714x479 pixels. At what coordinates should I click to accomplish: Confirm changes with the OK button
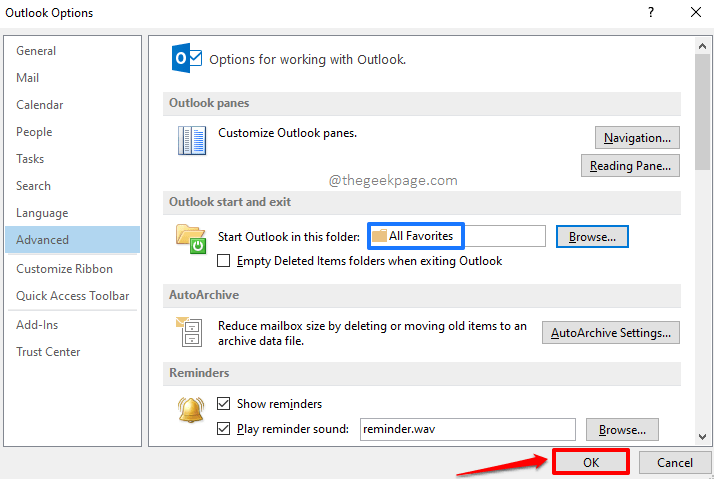click(x=590, y=462)
